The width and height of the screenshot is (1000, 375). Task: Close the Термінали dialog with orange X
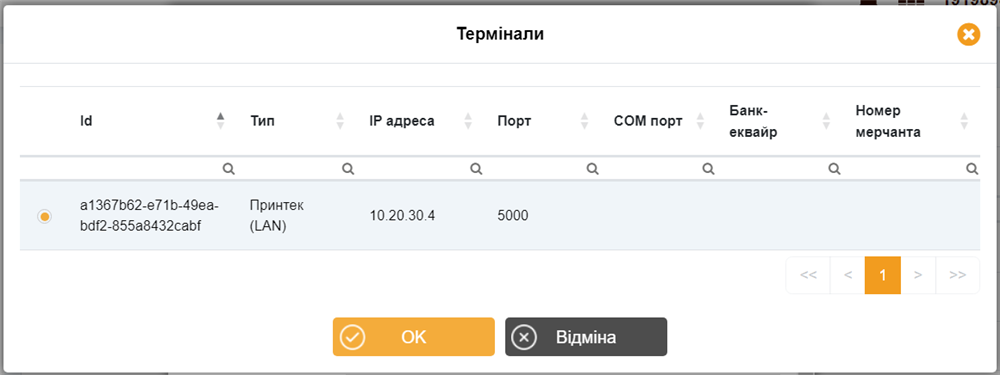[x=968, y=34]
